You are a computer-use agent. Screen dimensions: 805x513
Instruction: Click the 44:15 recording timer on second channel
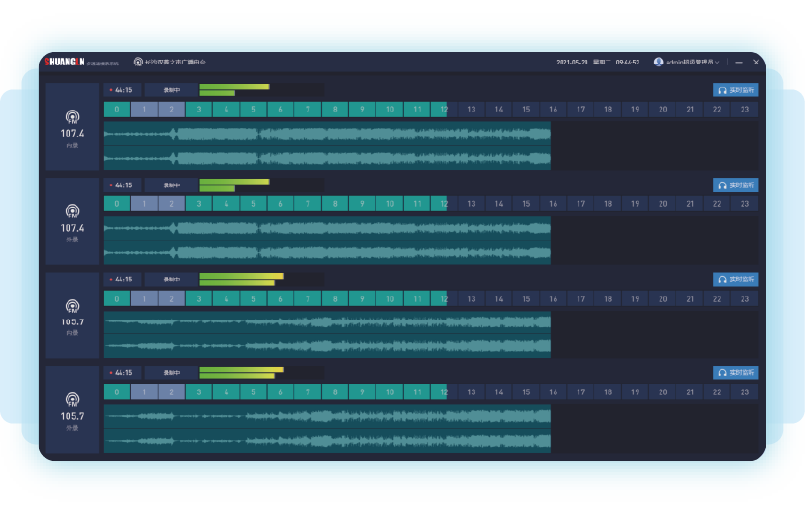pyautogui.click(x=122, y=185)
